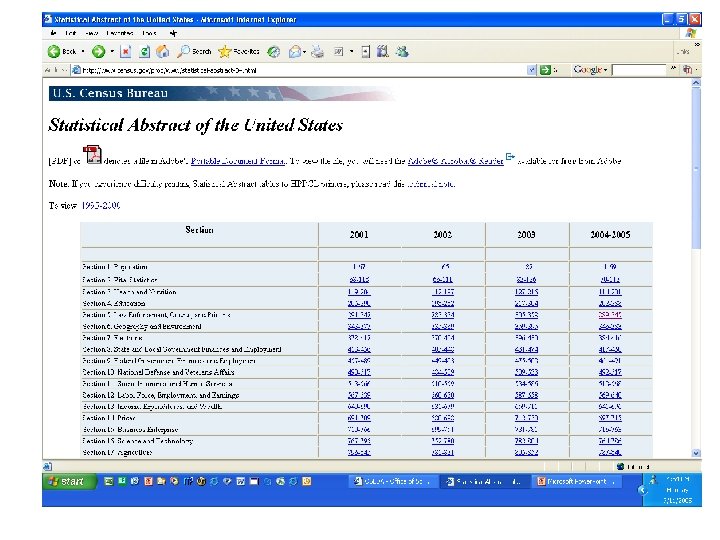Click the U.S. Census Bureau banner
The height and width of the screenshot is (540, 720).
coord(220,93)
